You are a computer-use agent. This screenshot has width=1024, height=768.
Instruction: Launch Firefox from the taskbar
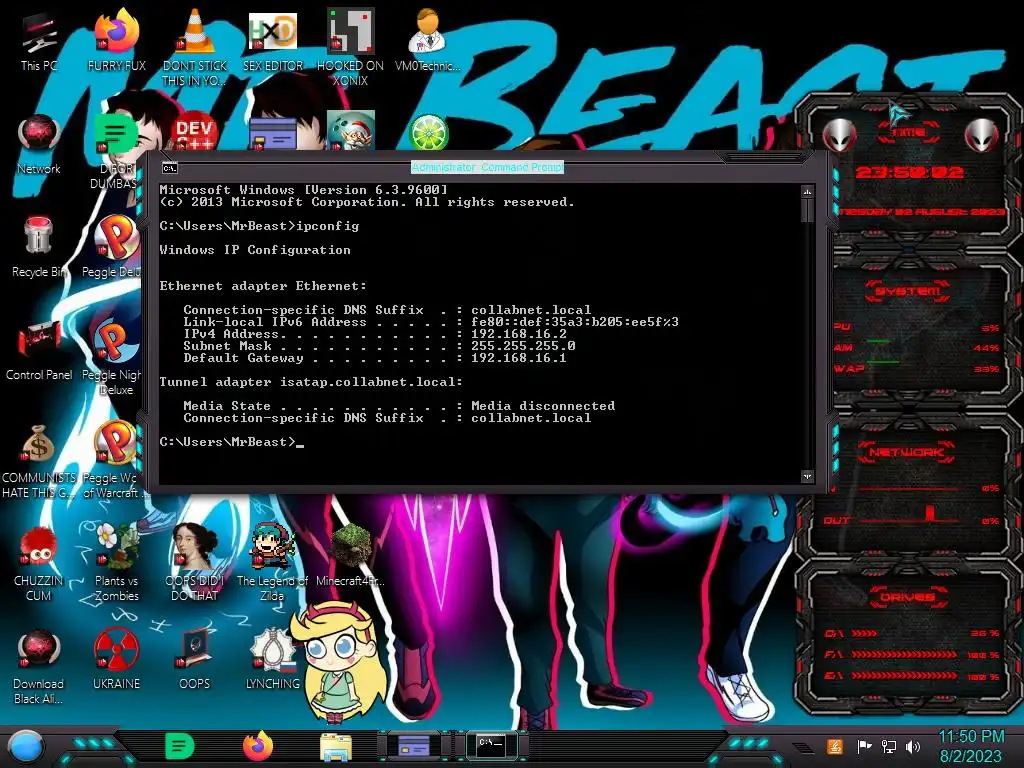click(258, 746)
